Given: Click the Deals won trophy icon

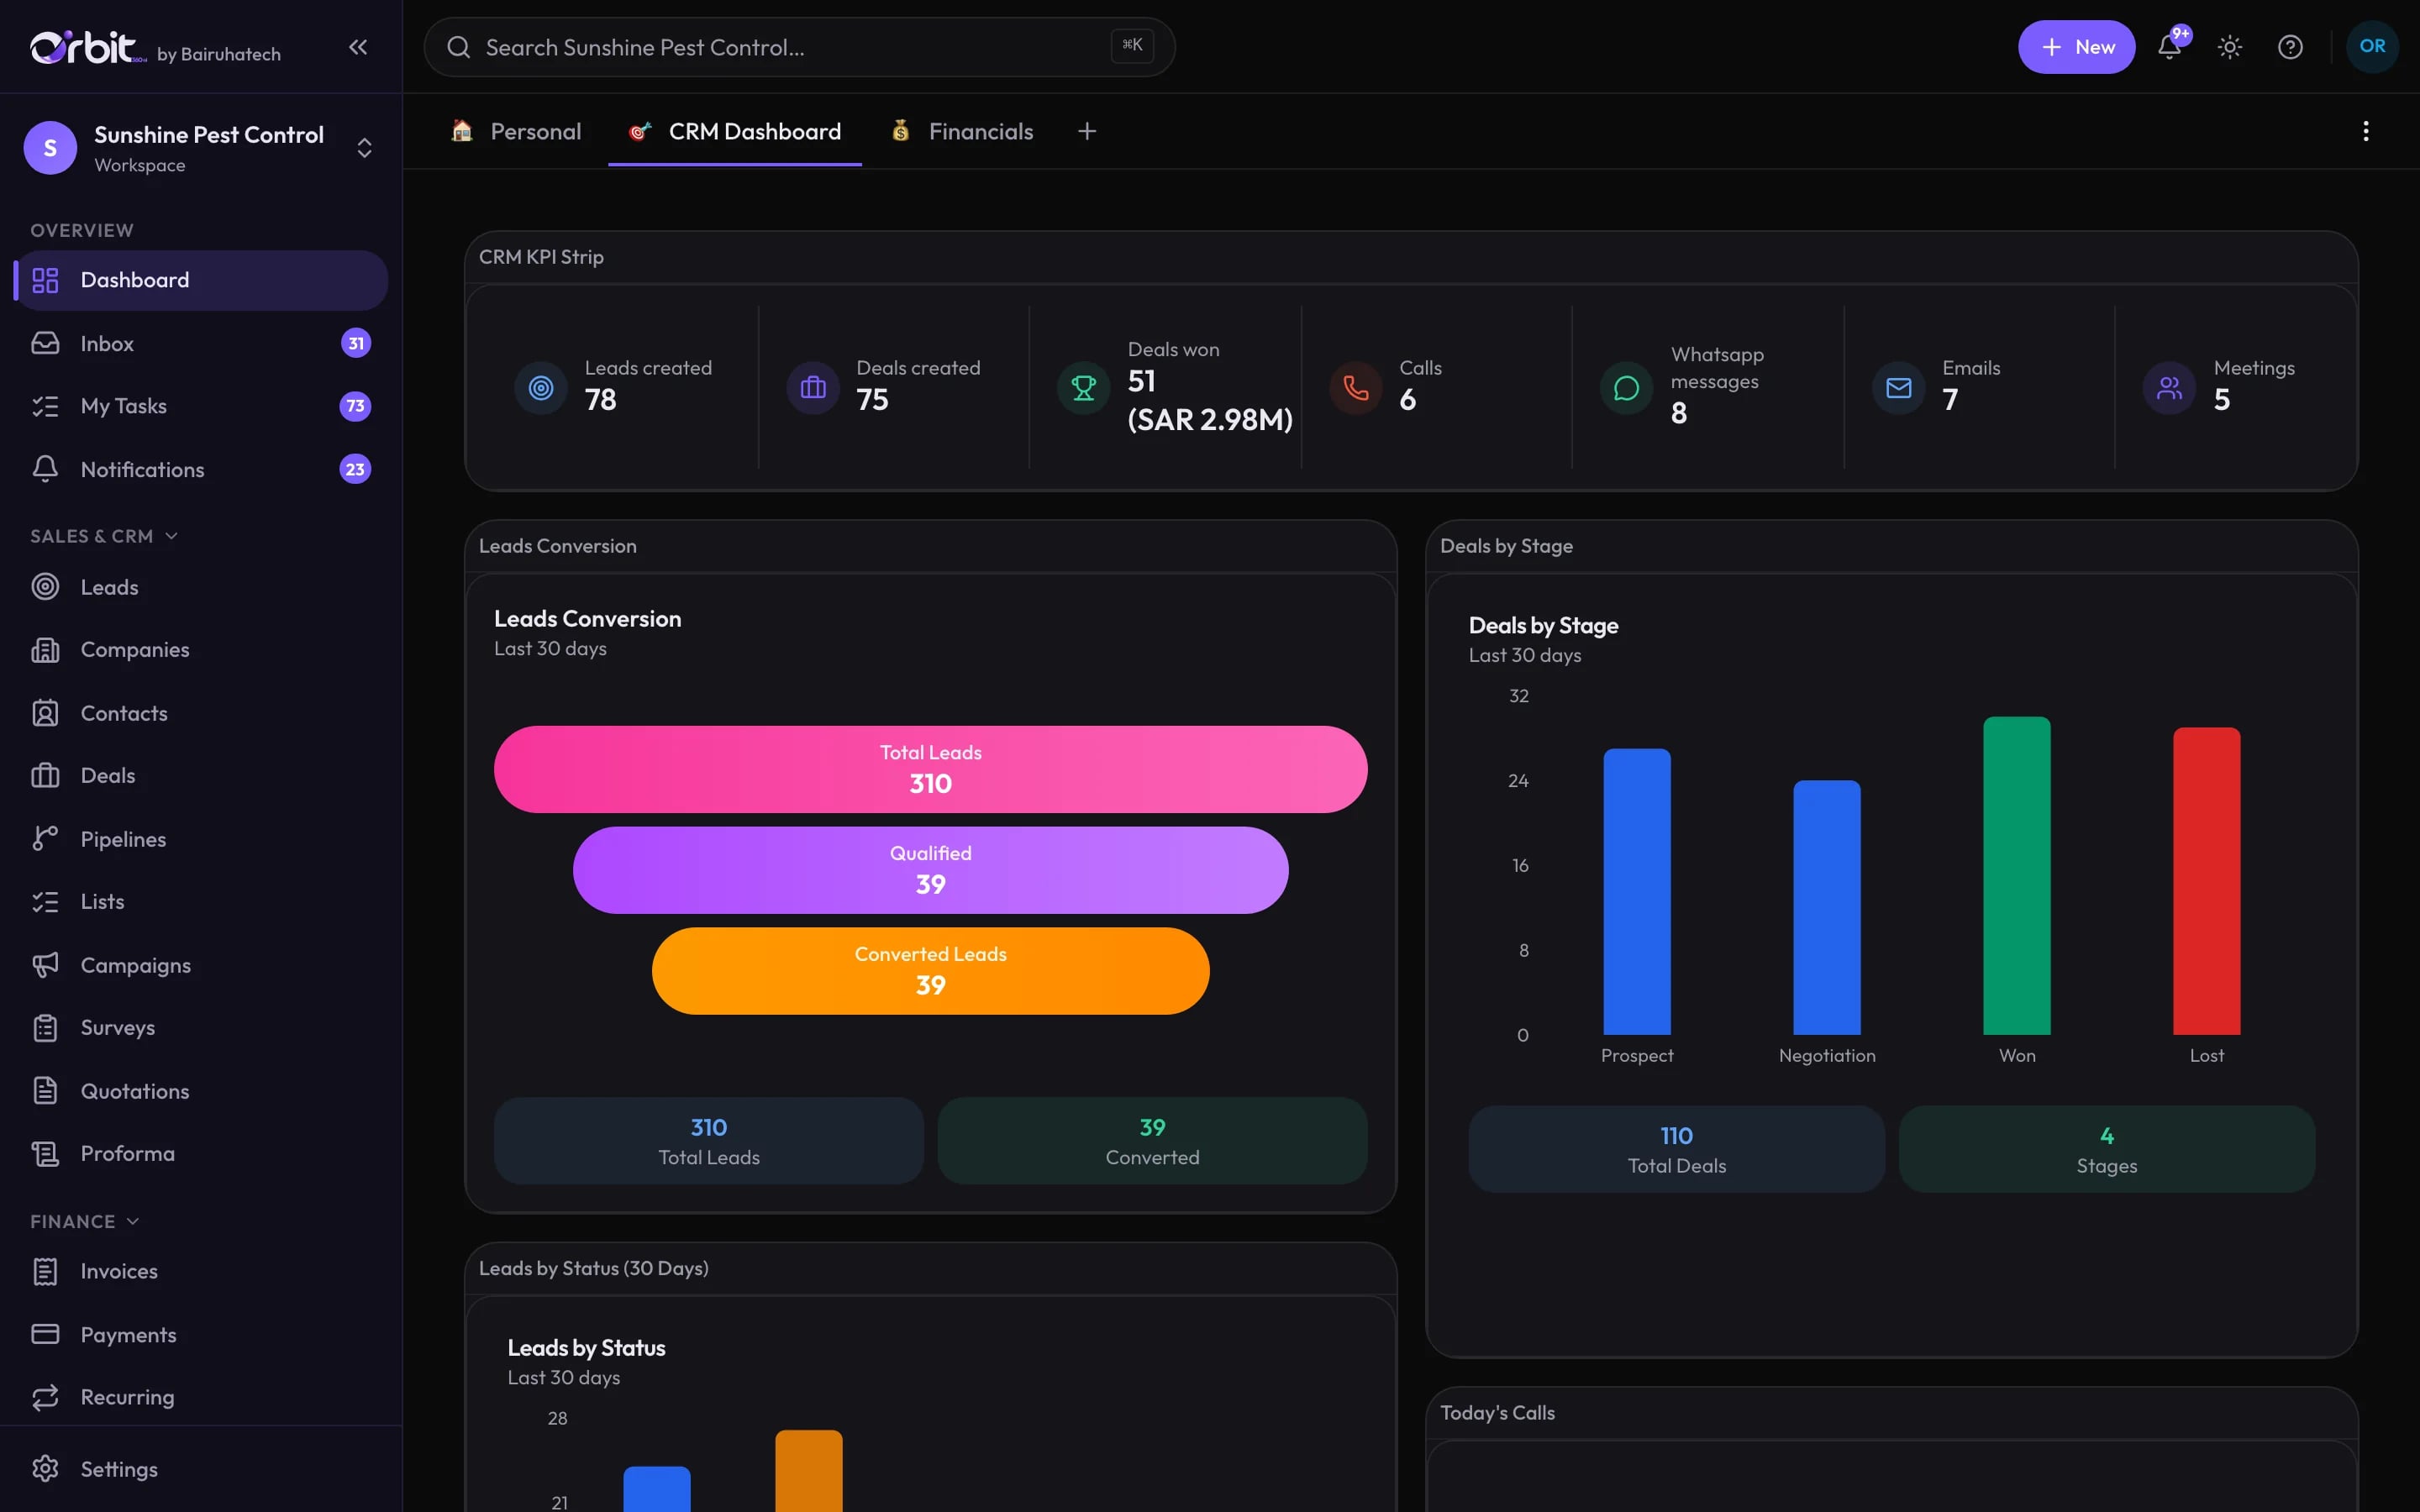Looking at the screenshot, I should [1084, 387].
